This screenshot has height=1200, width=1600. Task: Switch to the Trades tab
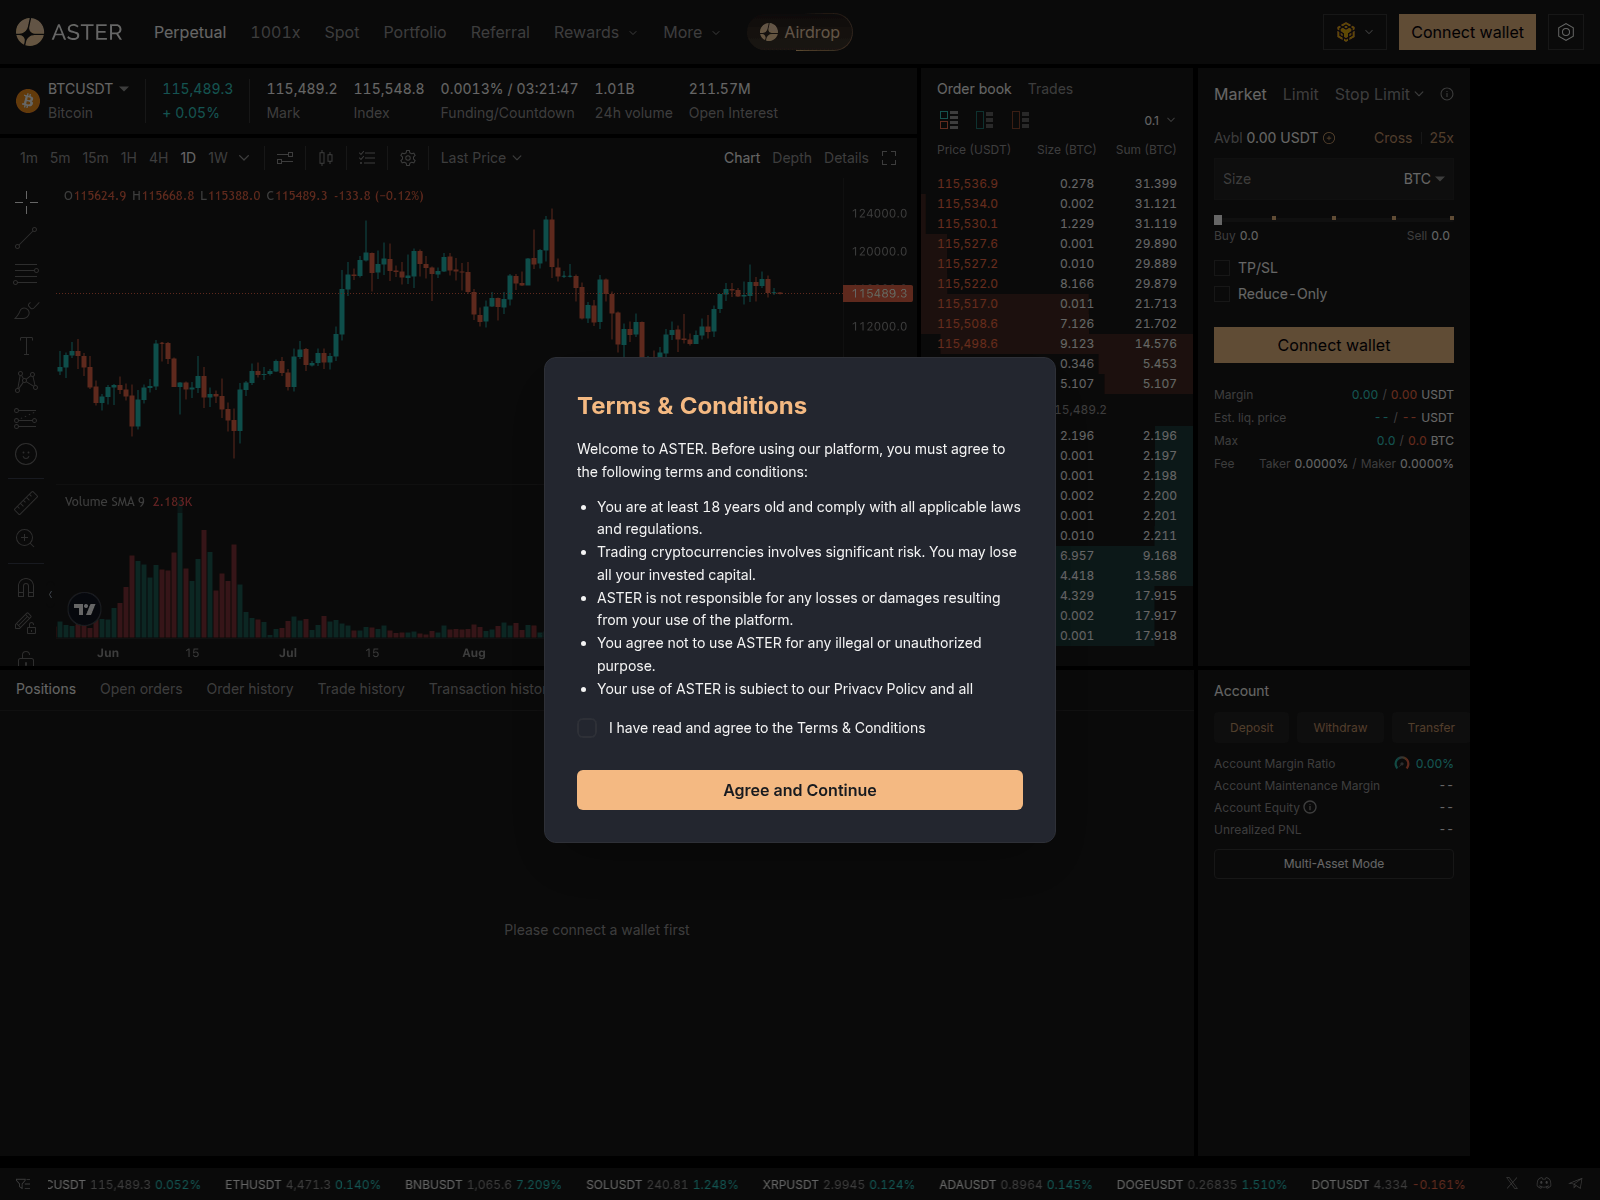(x=1050, y=89)
